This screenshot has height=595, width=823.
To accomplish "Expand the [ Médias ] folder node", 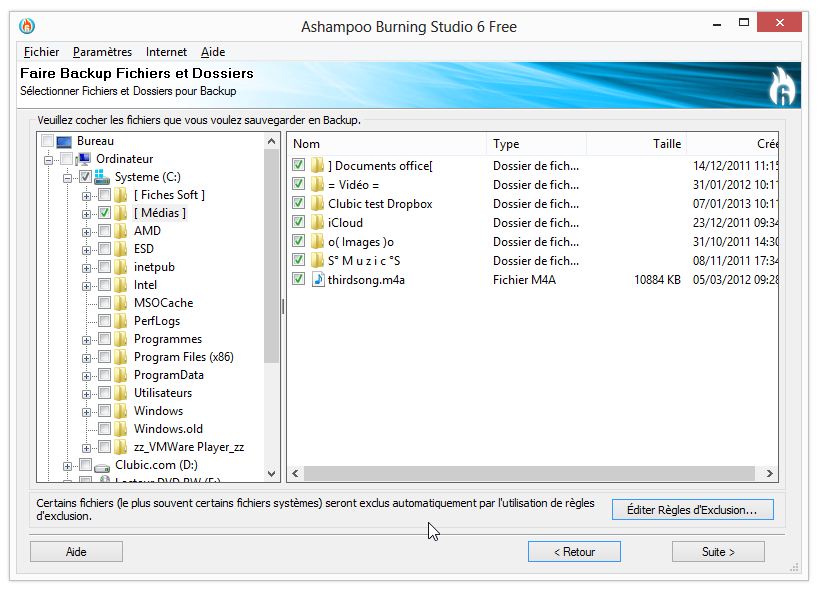I will click(86, 214).
